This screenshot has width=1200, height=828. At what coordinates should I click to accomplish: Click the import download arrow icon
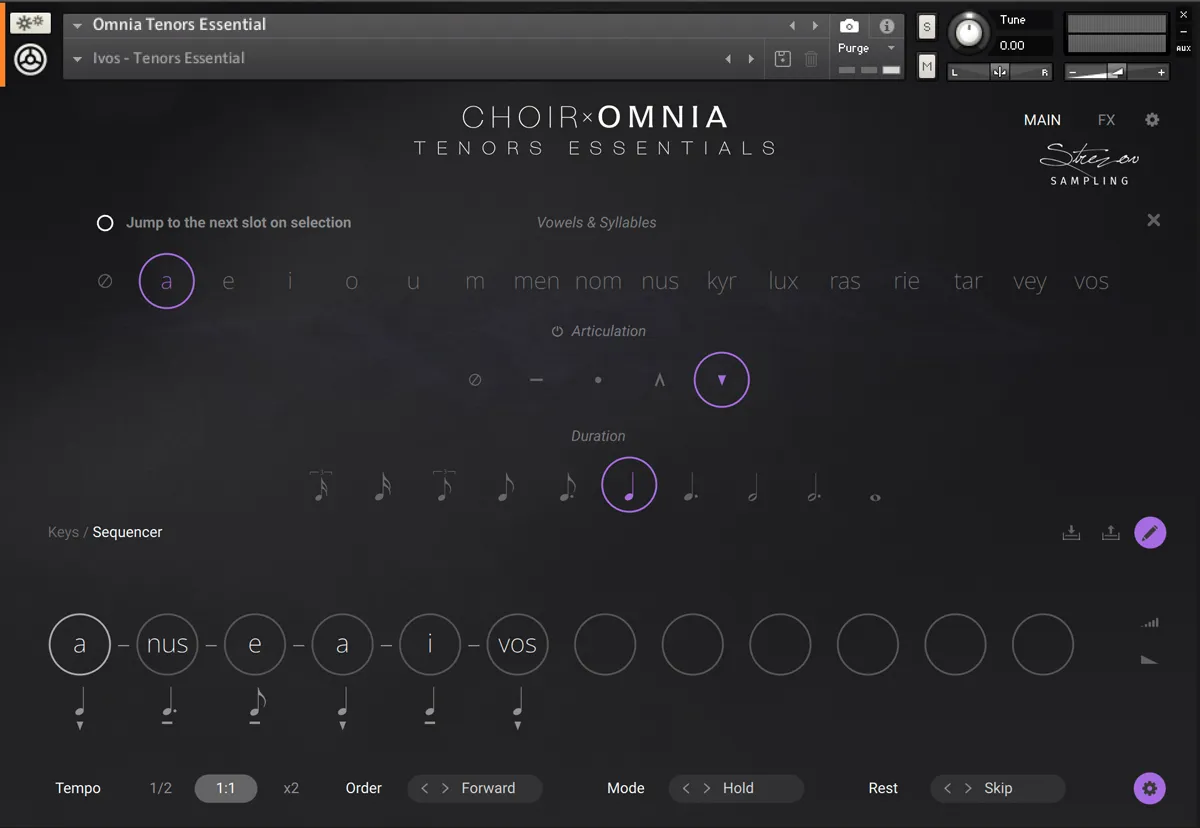click(1071, 533)
